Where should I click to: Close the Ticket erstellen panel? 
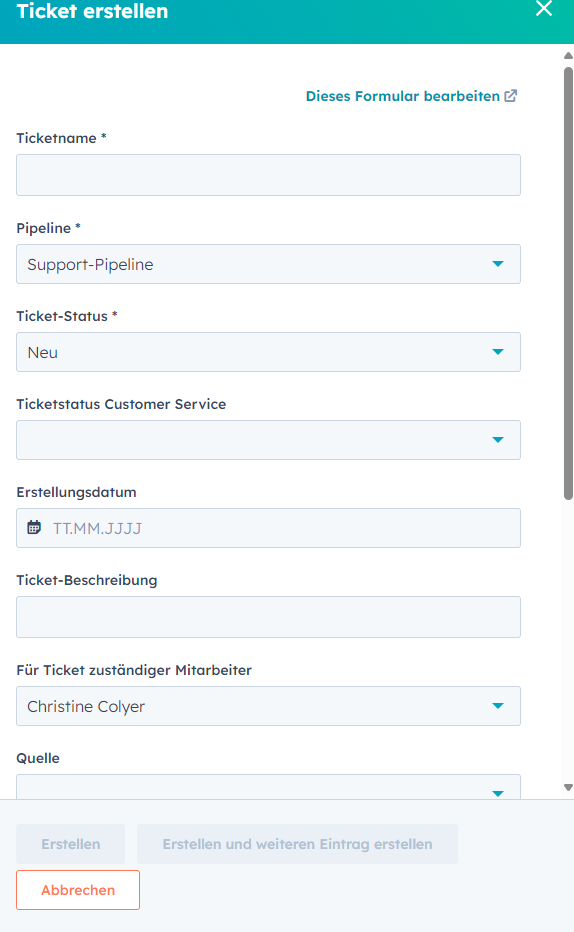(544, 8)
